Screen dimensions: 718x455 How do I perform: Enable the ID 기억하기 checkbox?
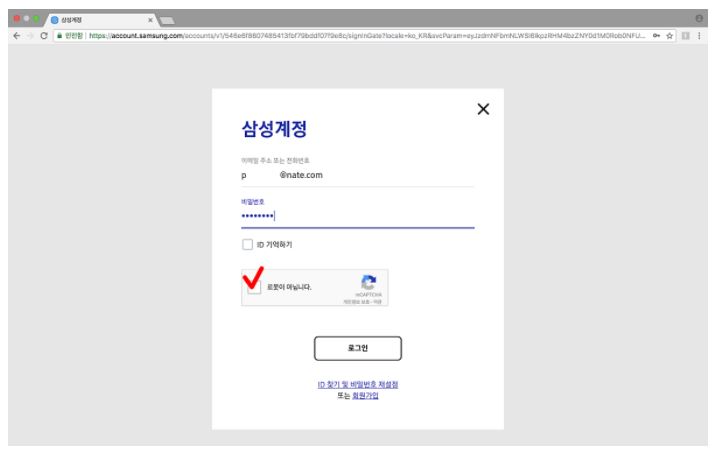coord(247,244)
